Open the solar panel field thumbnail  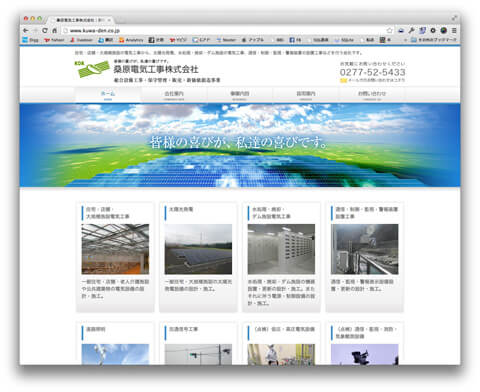(x=198, y=249)
